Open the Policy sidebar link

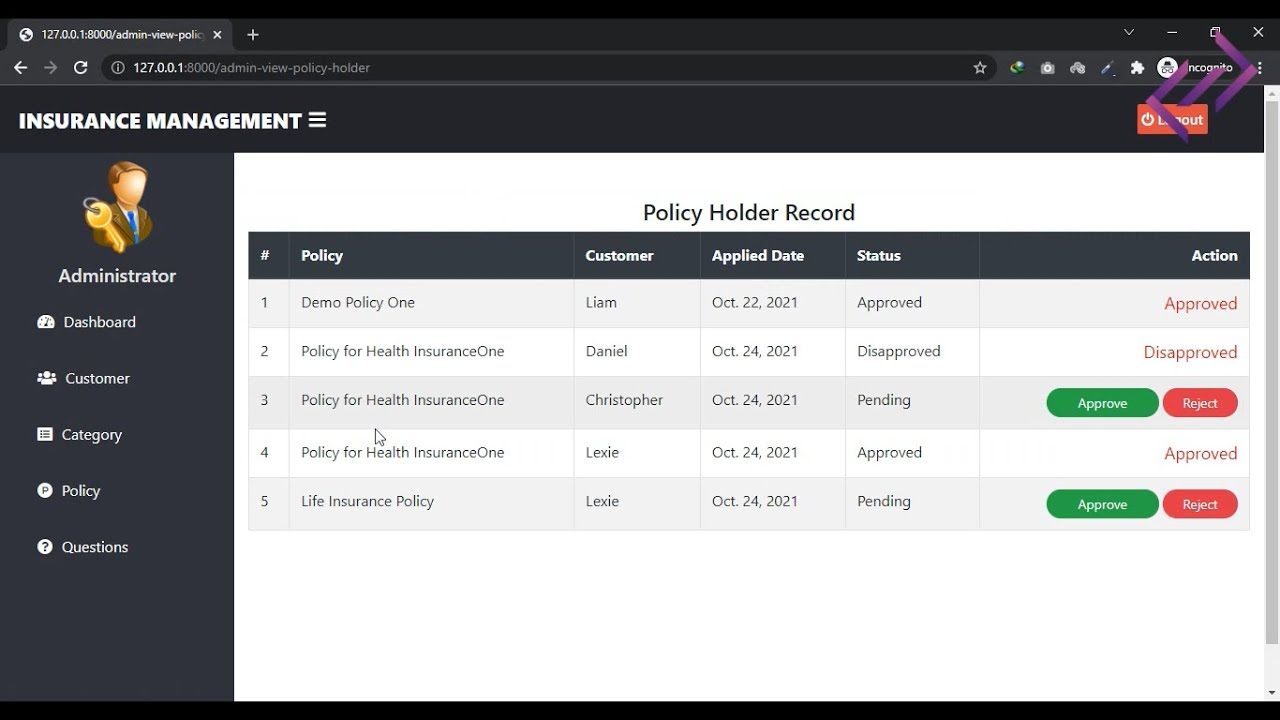[69, 491]
